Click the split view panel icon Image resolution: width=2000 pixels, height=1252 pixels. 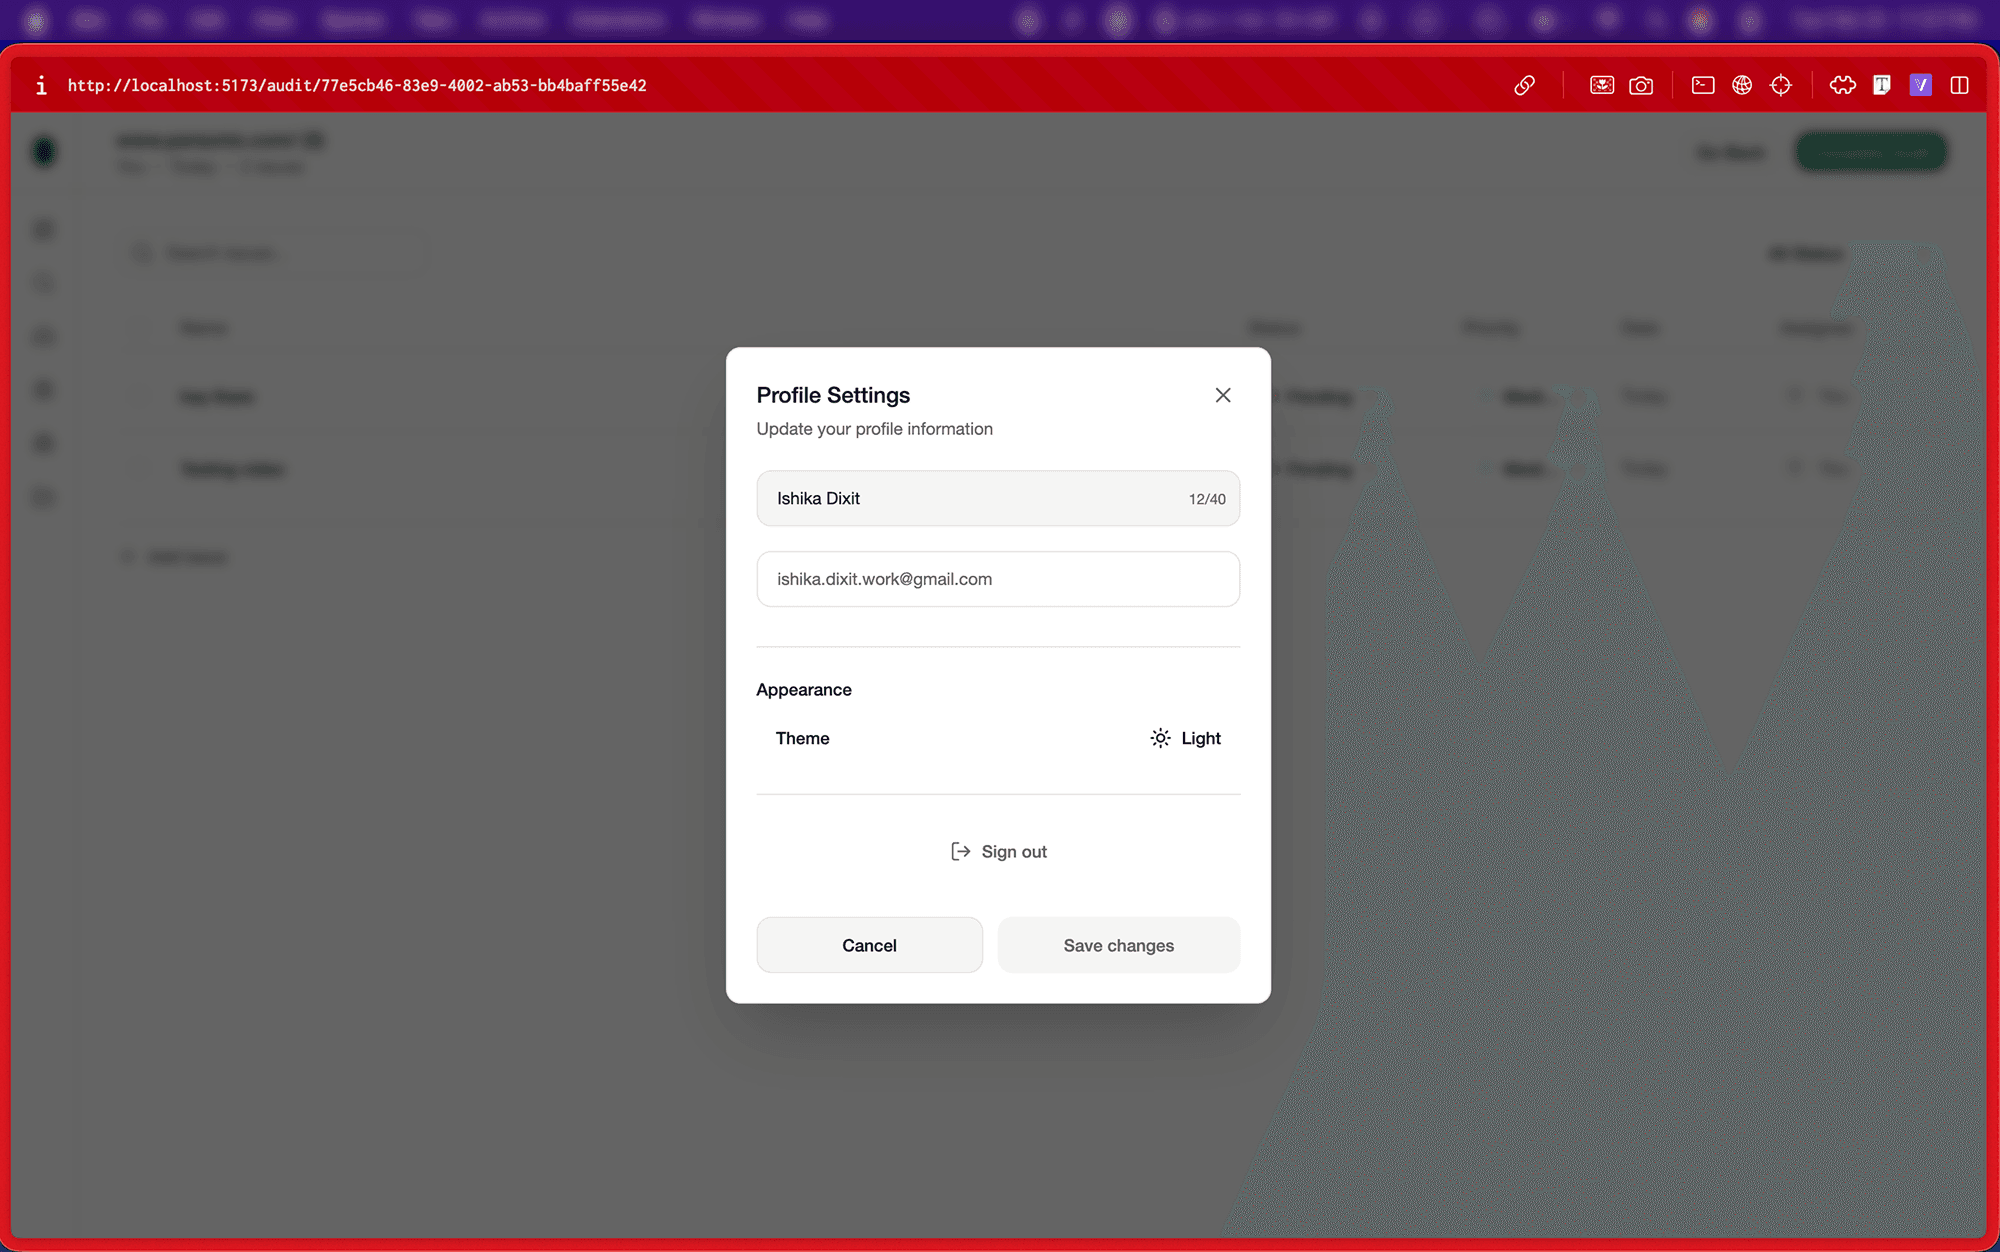pos(1959,85)
